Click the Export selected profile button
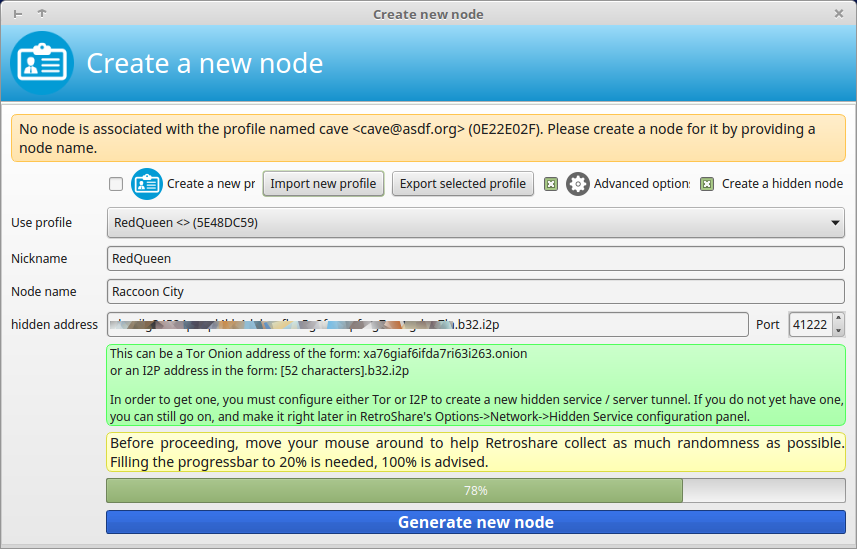857x549 pixels. click(x=462, y=184)
